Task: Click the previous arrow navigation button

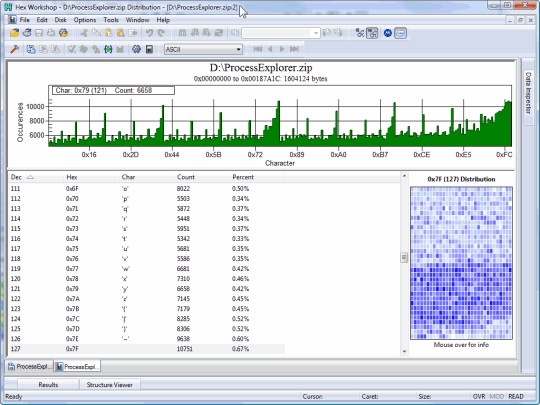Action: (270, 49)
